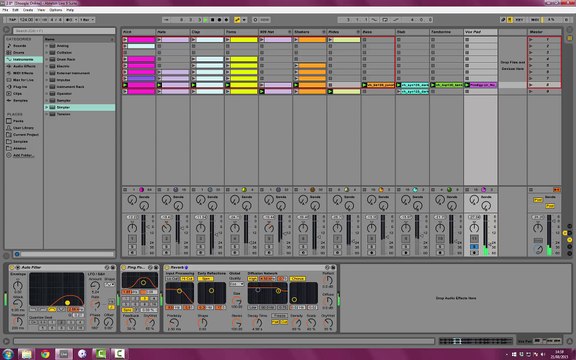Toggle Ping Pong Delay Sync button

click(x=127, y=310)
